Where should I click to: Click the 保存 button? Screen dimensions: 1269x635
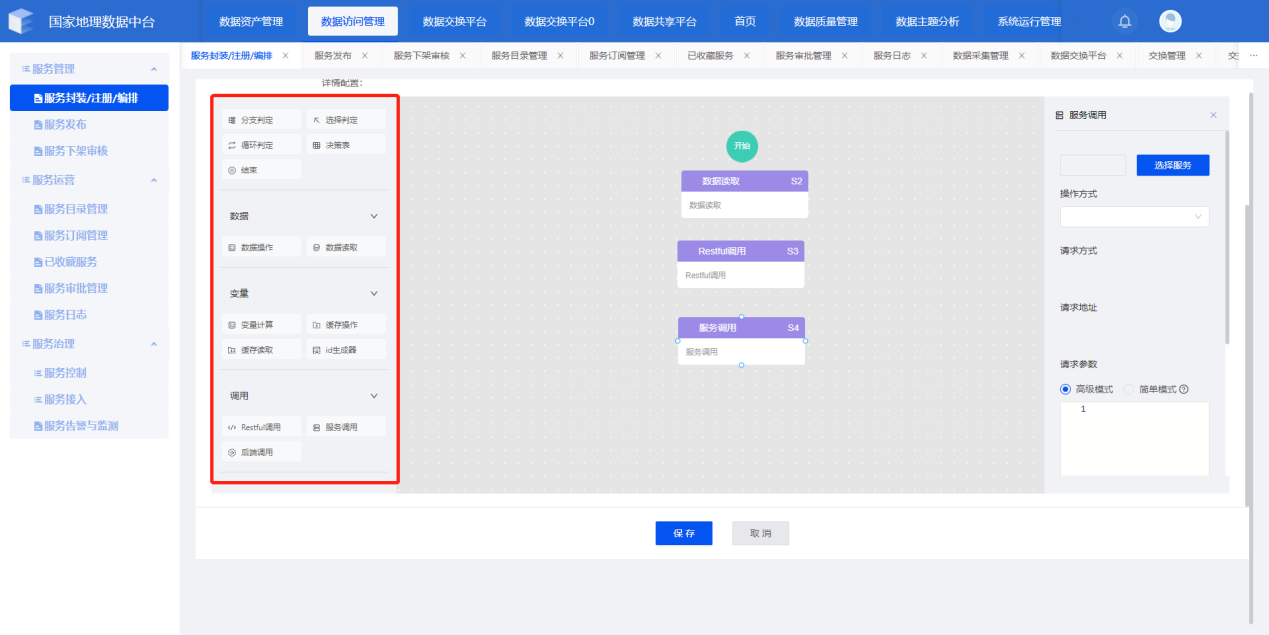point(684,533)
